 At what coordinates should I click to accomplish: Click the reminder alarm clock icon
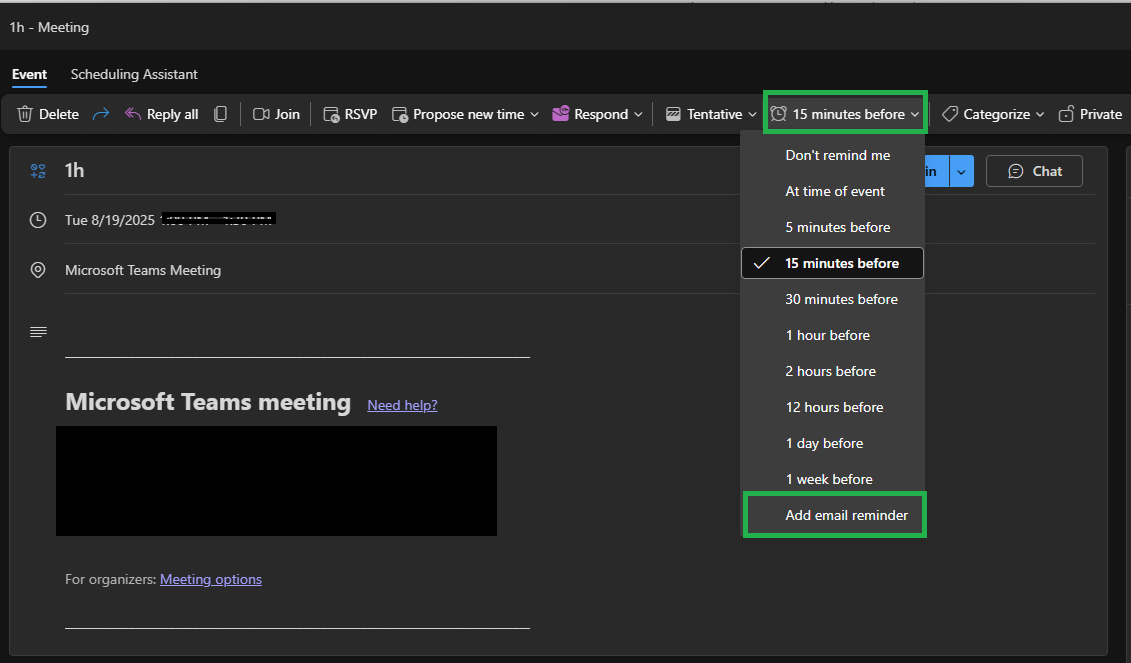[x=778, y=114]
